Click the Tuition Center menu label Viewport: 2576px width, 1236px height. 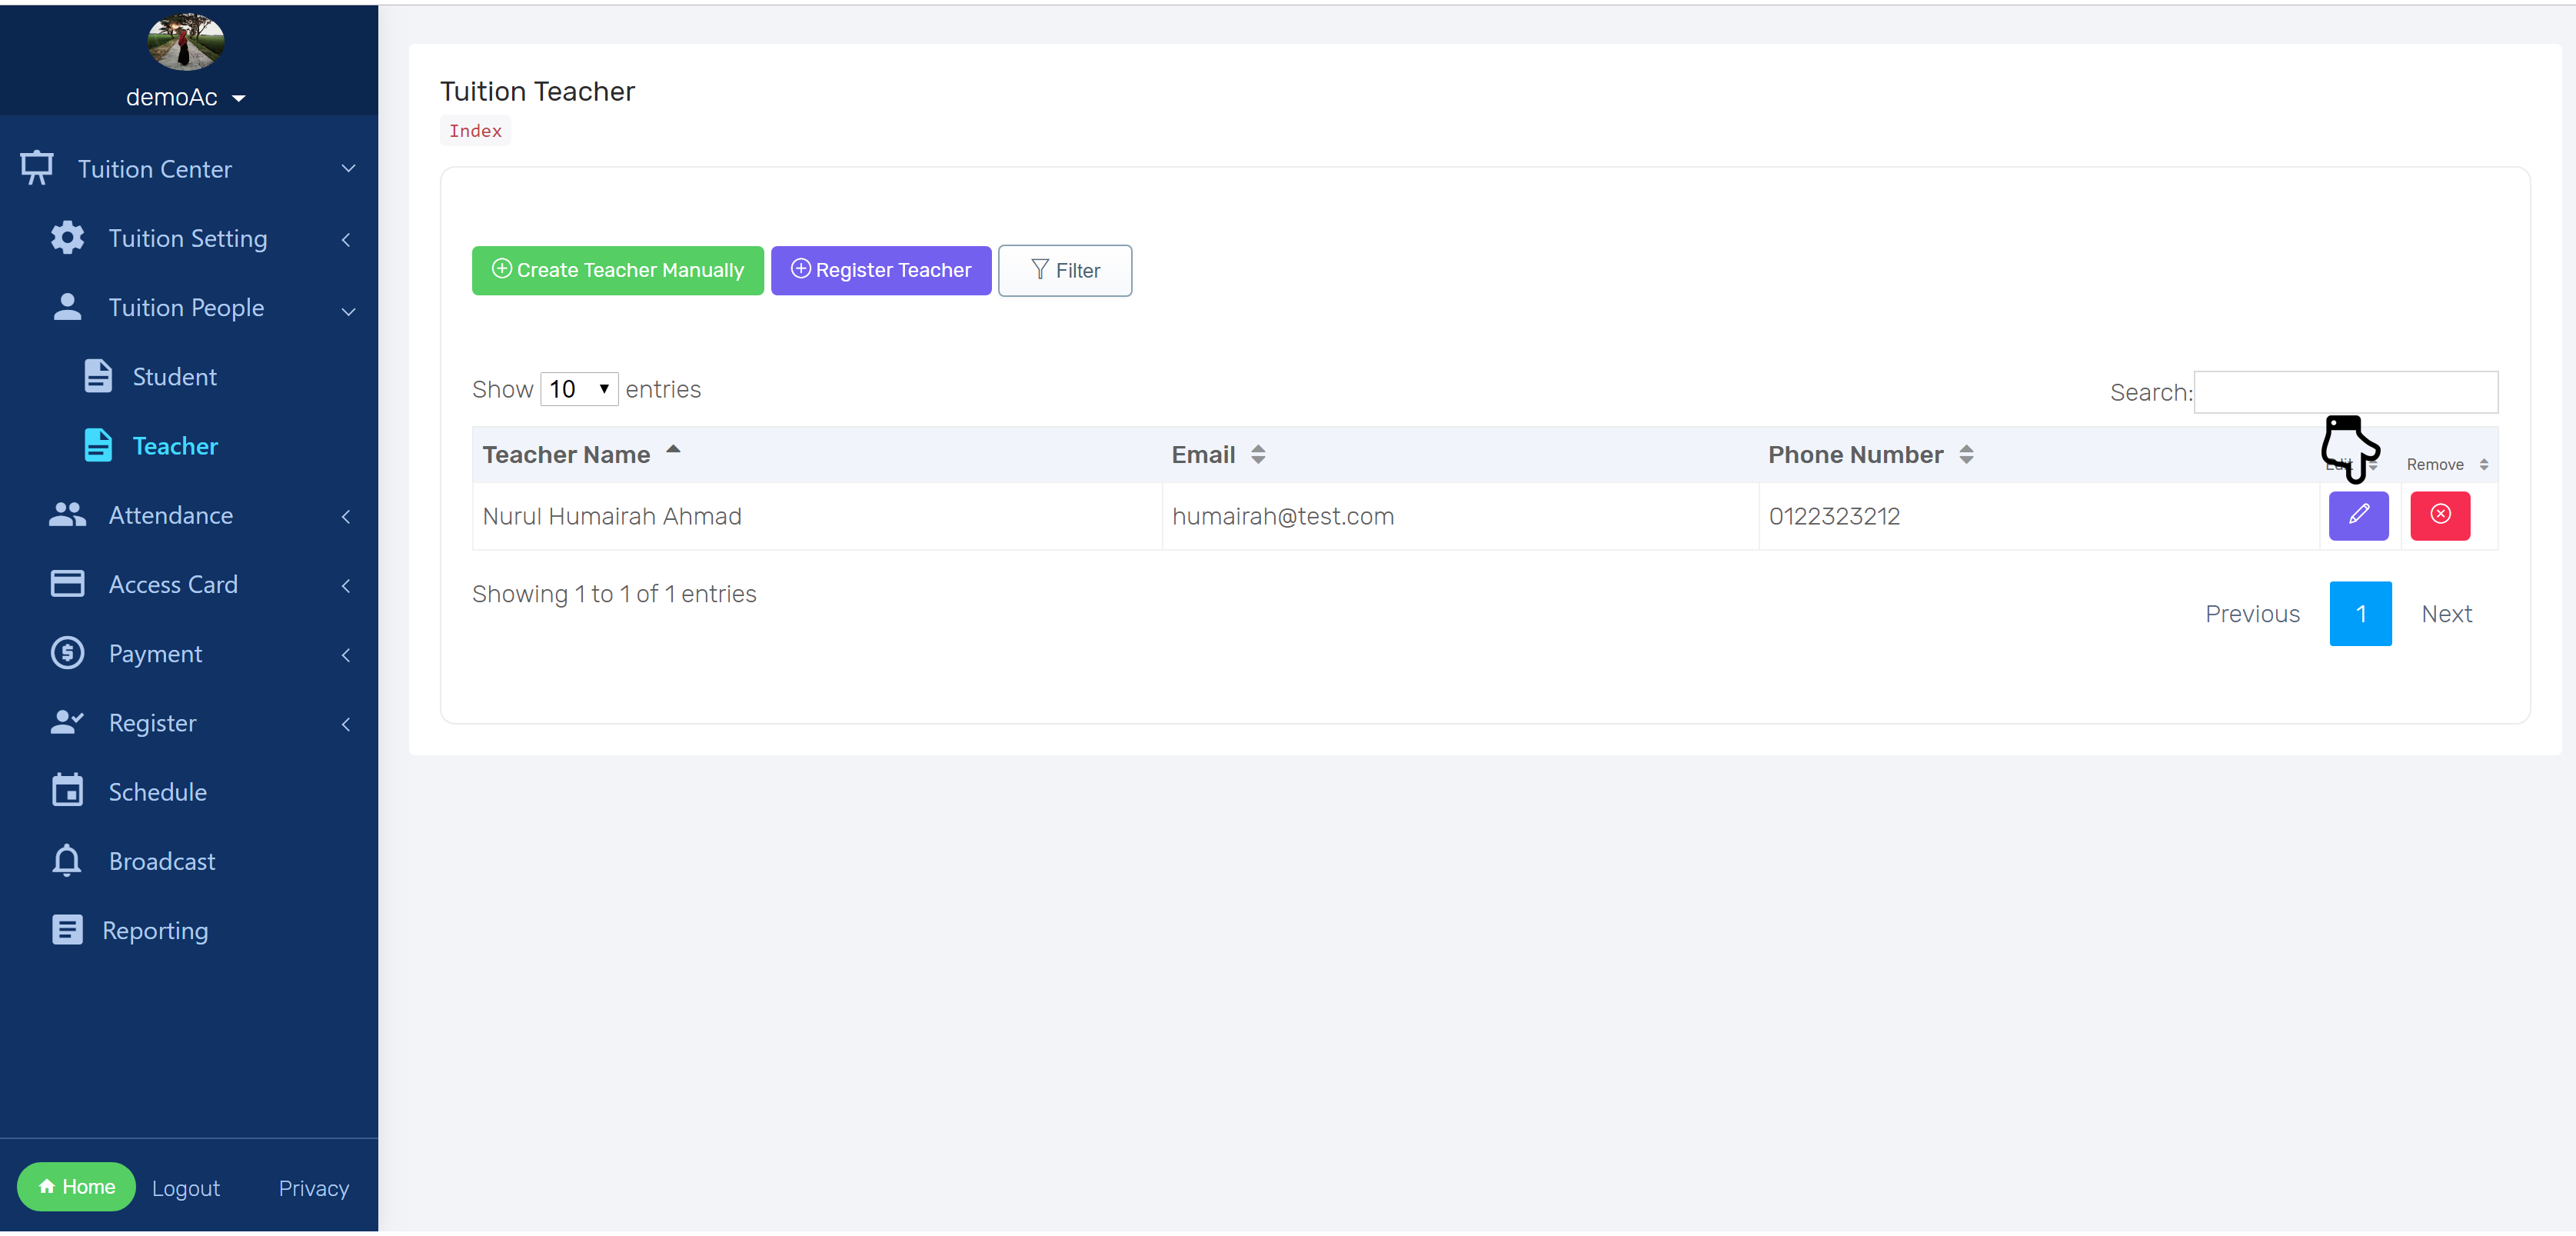tap(155, 169)
